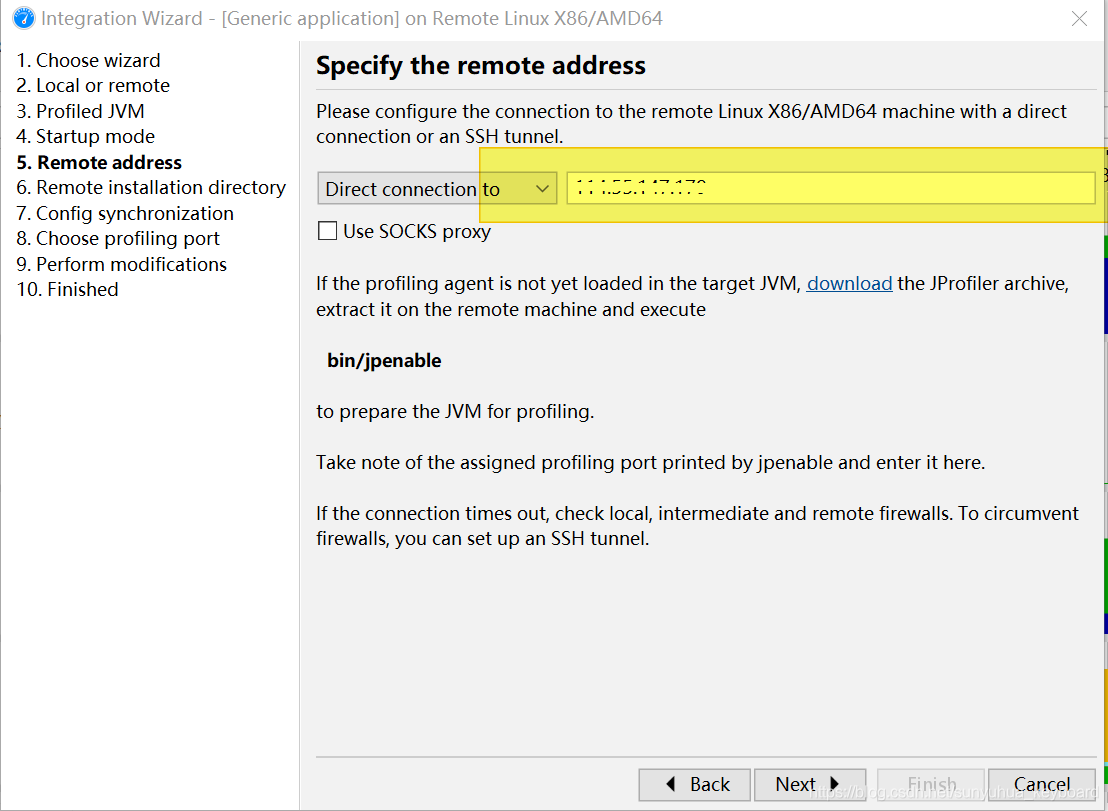Select step 6. Remote installation directory
Viewport: 1108px width, 811px height.
151,187
